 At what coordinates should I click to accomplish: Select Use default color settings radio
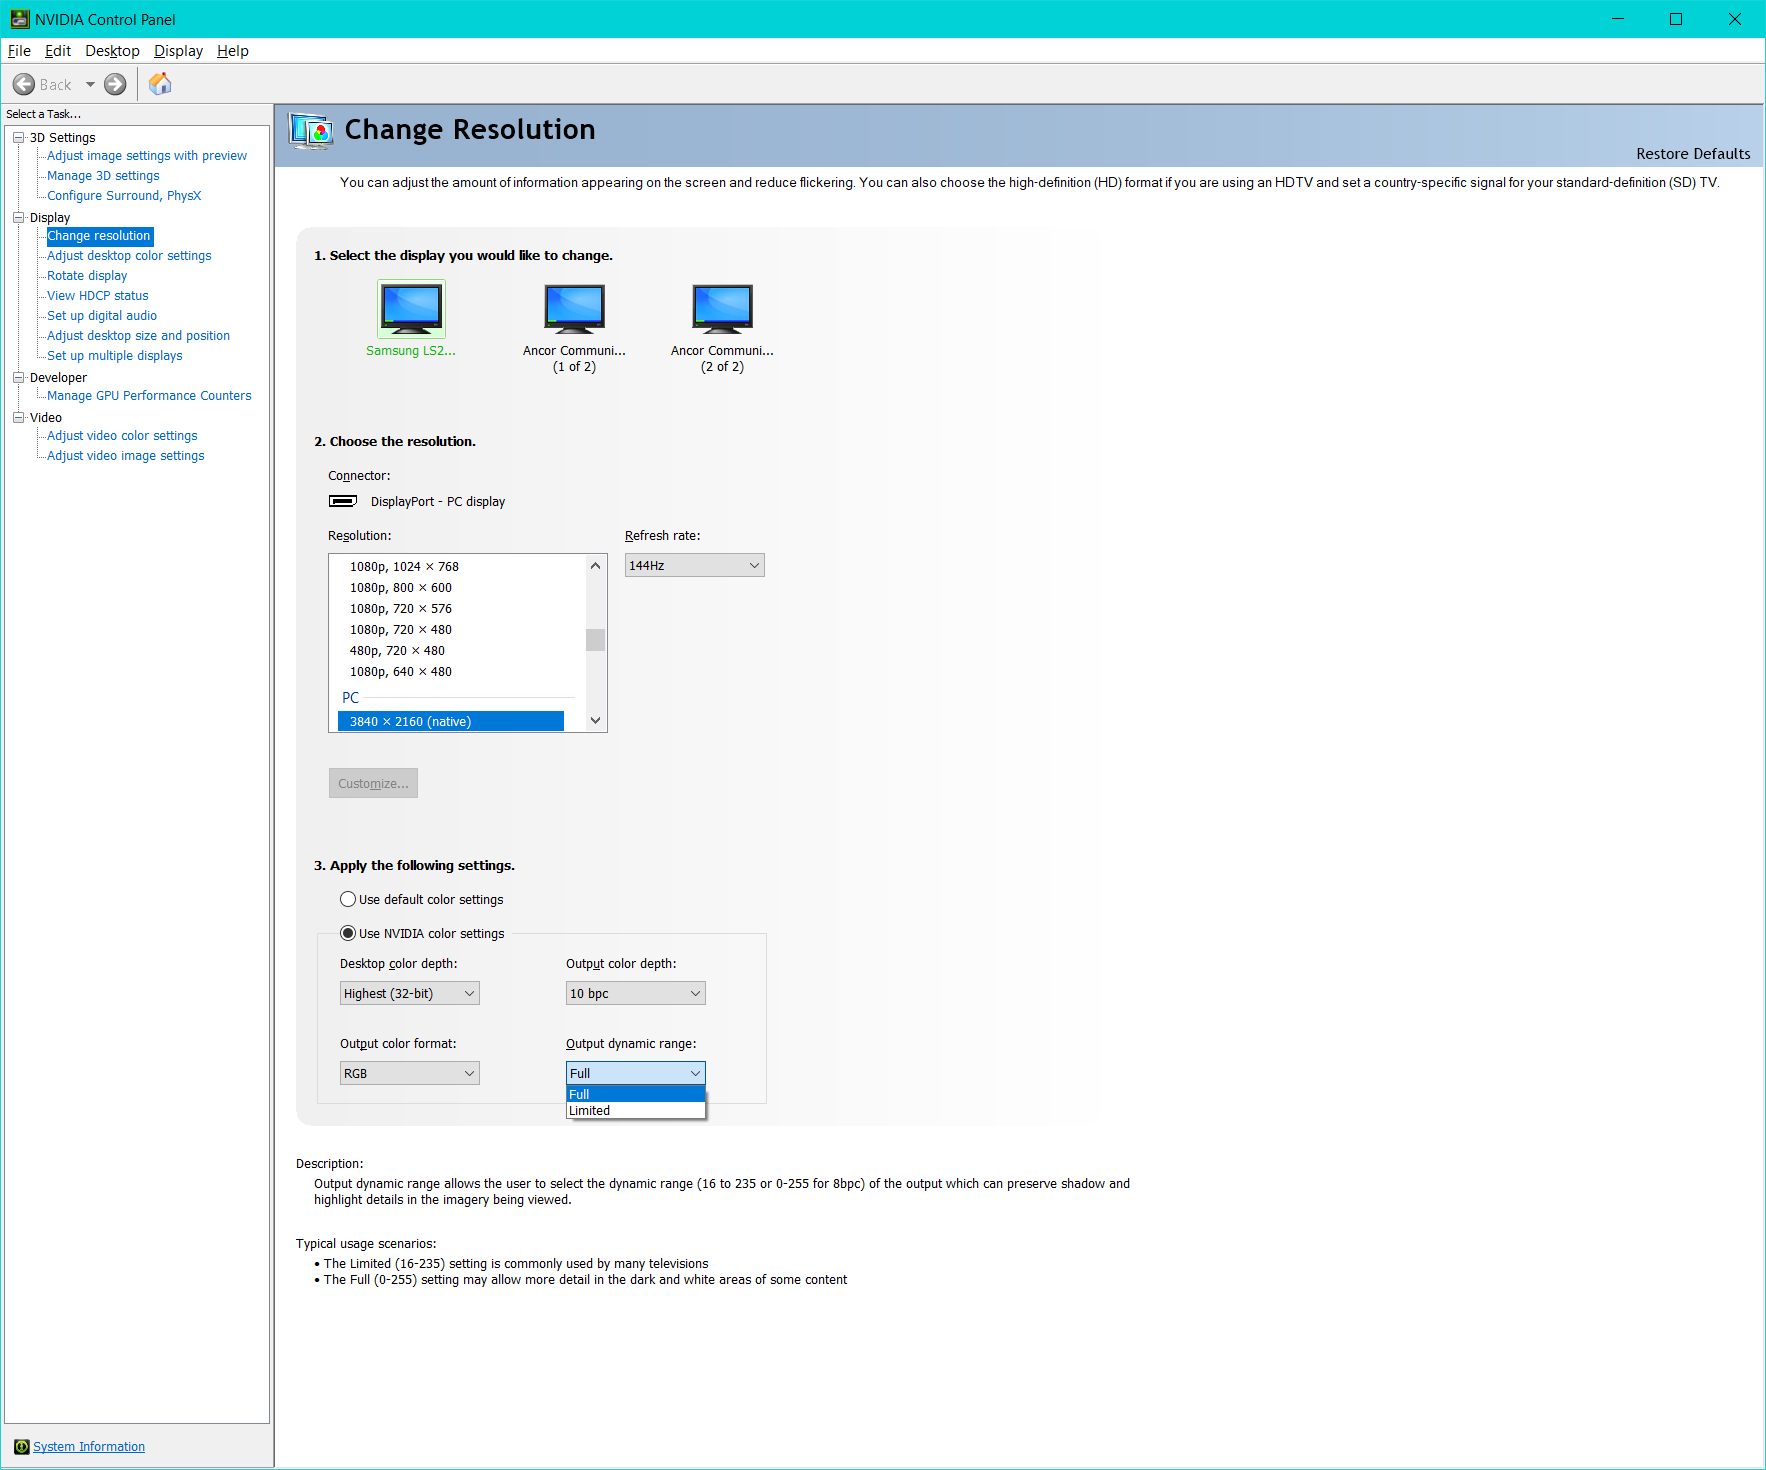[x=348, y=899]
